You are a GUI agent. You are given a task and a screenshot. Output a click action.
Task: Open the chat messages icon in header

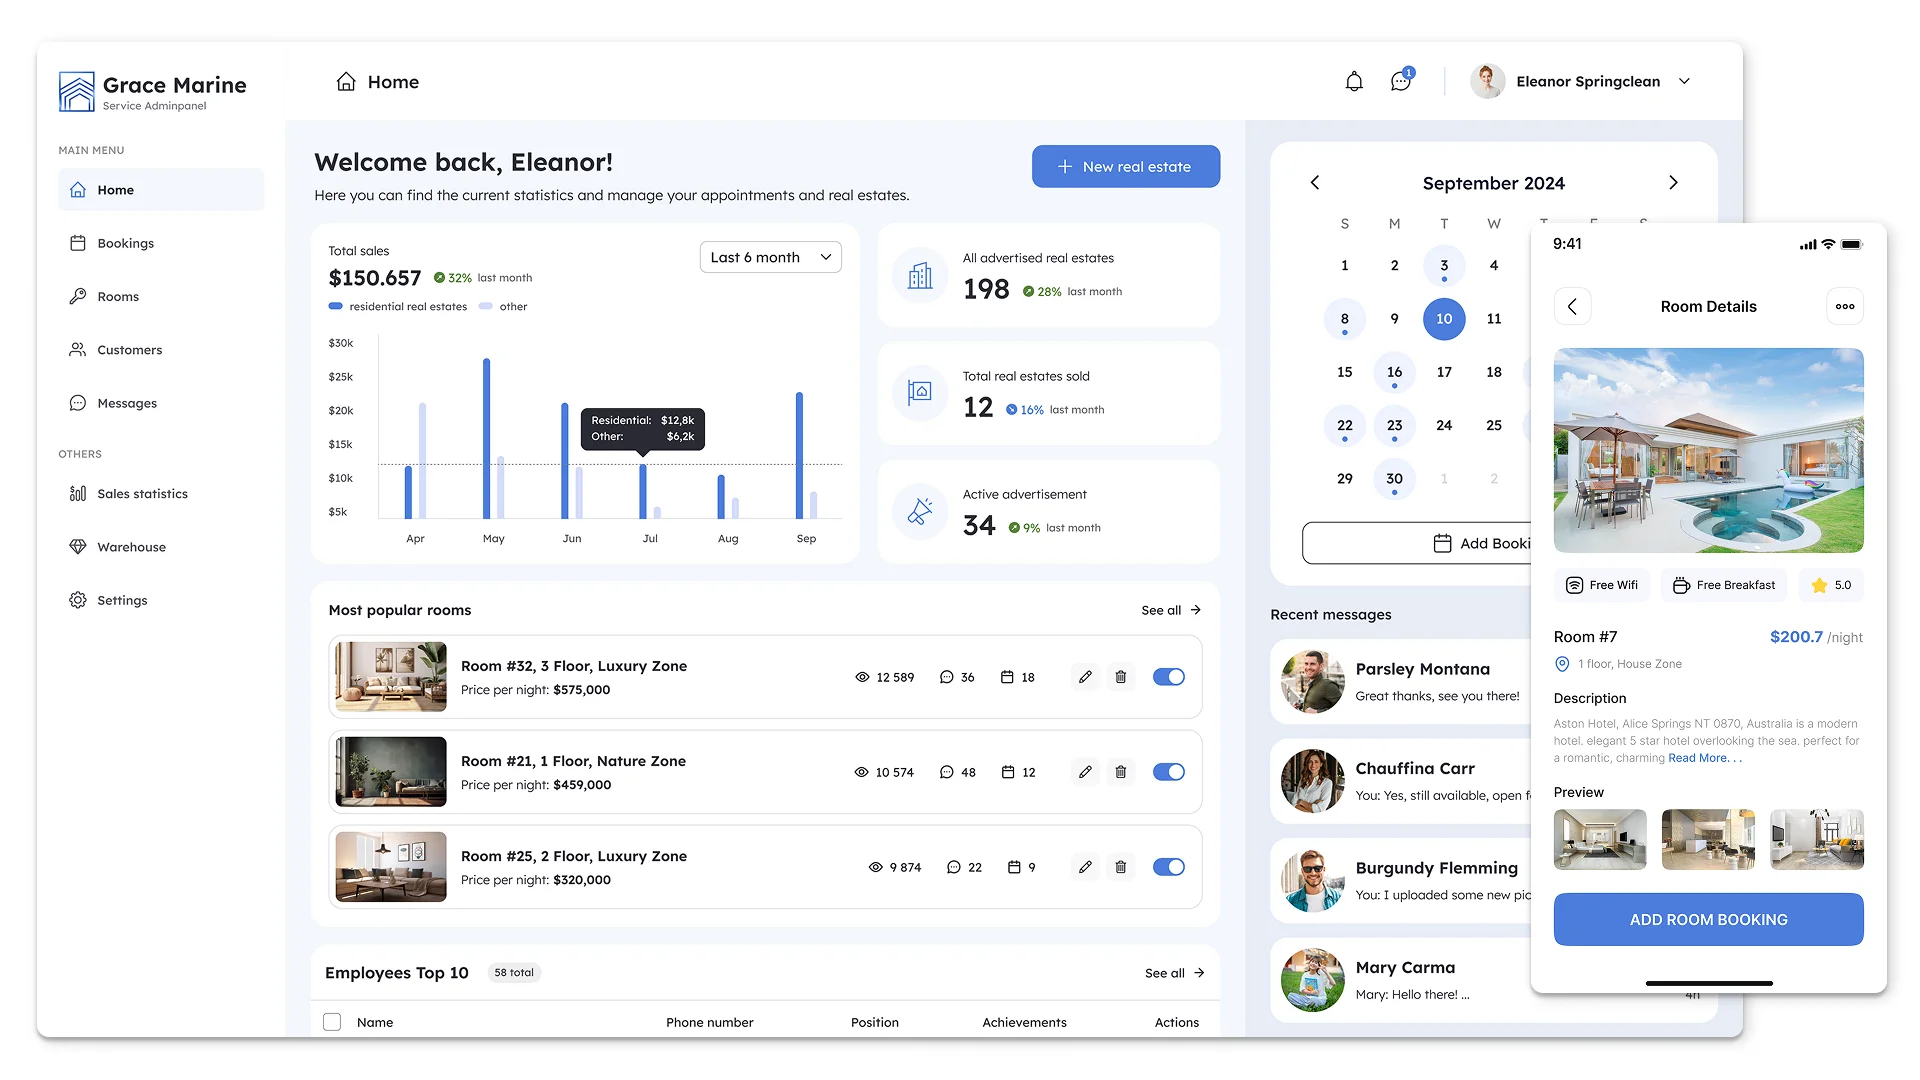[x=1401, y=81]
